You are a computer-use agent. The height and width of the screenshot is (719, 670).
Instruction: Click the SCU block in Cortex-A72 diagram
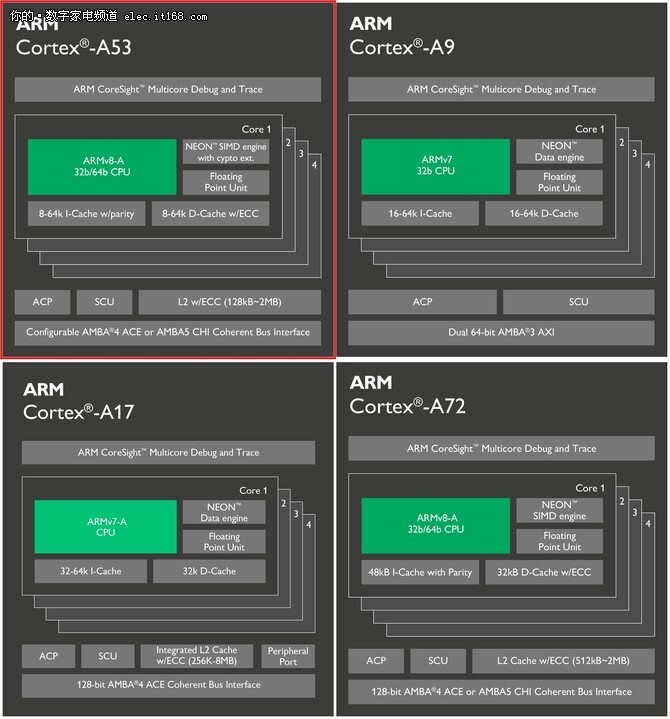438,661
